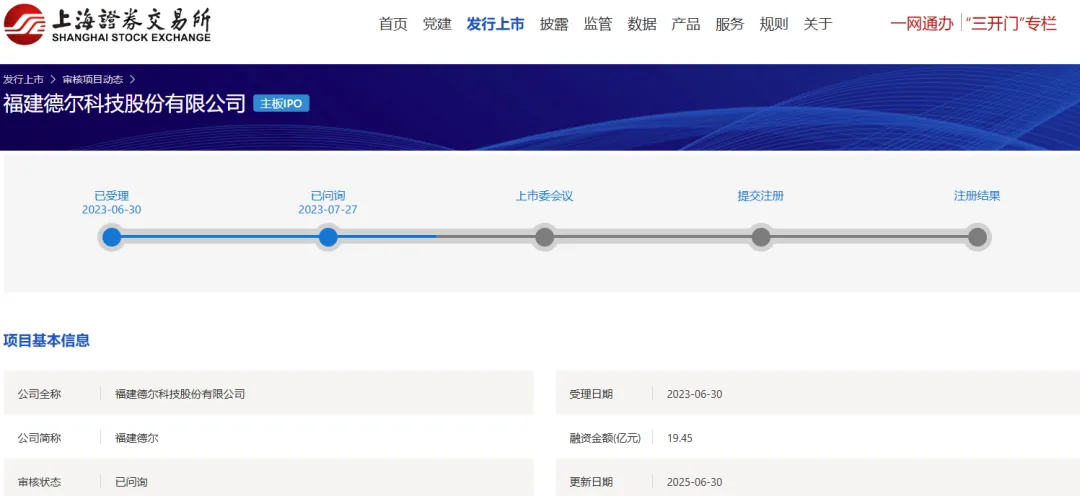This screenshot has width=1080, height=496.
Task: Click the 发行上市 breadcrumb link
Action: tap(23, 79)
